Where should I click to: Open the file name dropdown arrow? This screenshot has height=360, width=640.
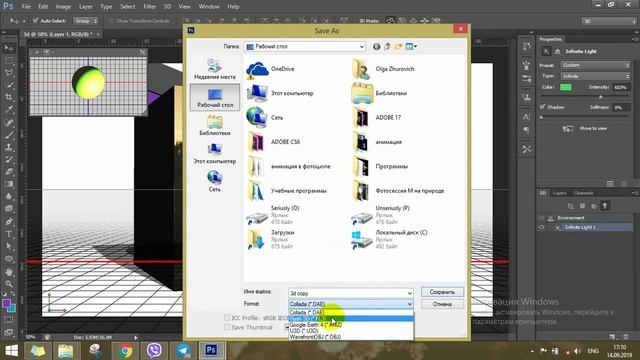click(x=409, y=293)
